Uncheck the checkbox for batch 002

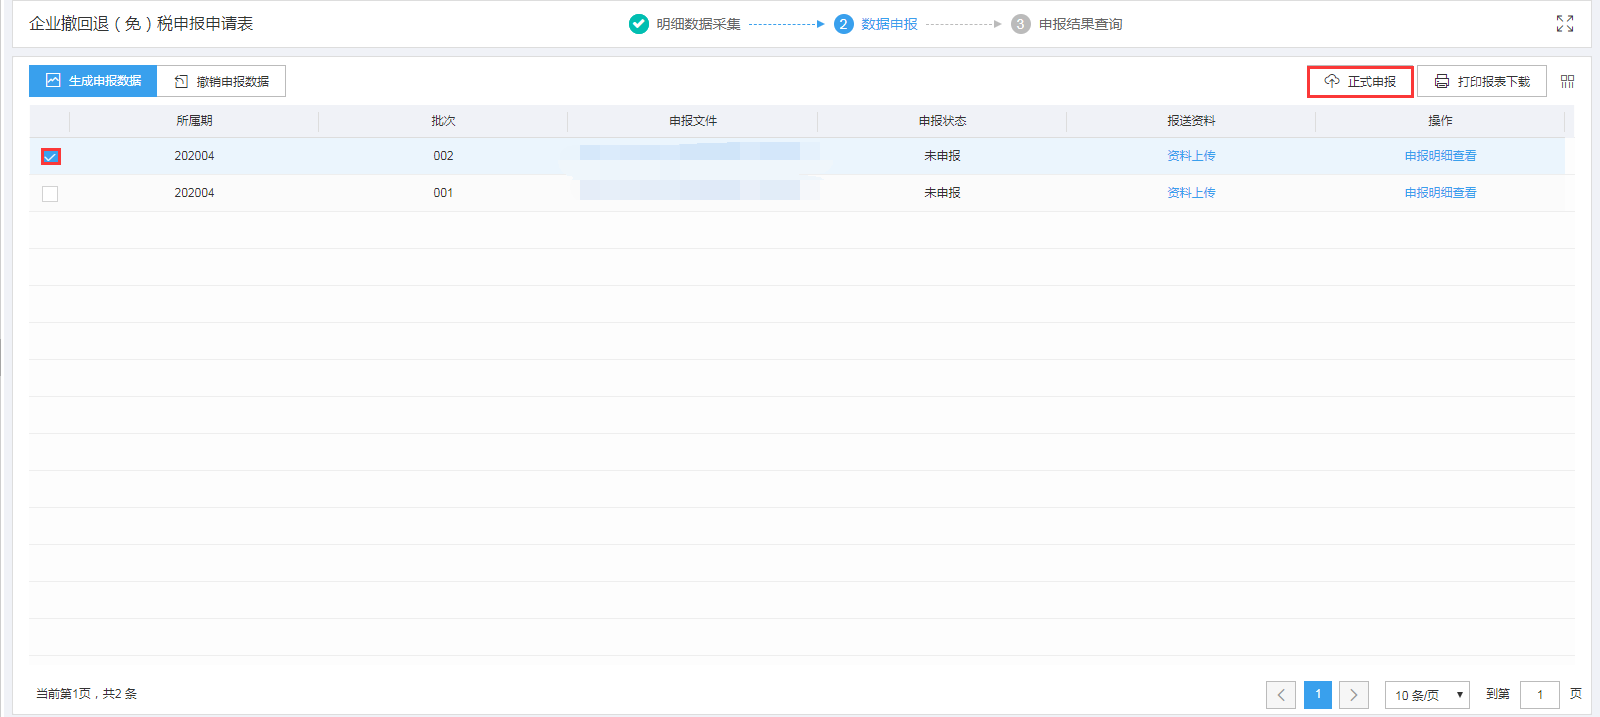pos(50,156)
